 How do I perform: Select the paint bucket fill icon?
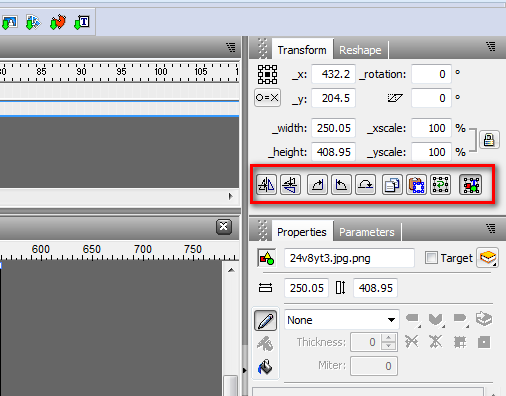click(x=265, y=367)
